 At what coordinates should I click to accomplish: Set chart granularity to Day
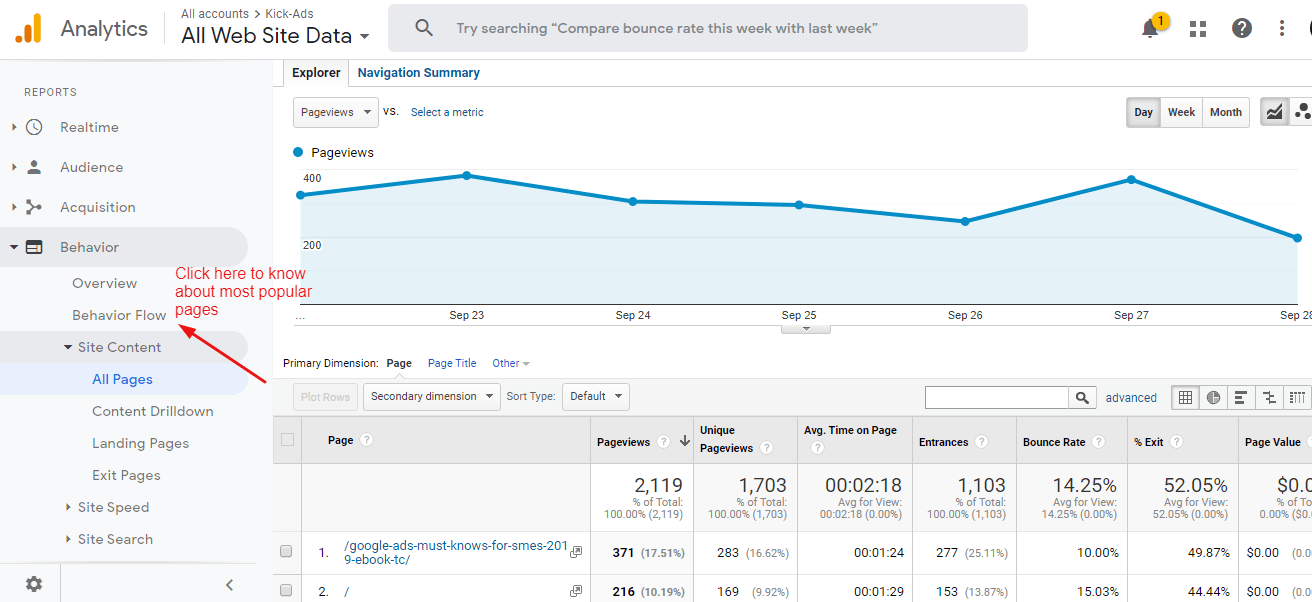1144,112
